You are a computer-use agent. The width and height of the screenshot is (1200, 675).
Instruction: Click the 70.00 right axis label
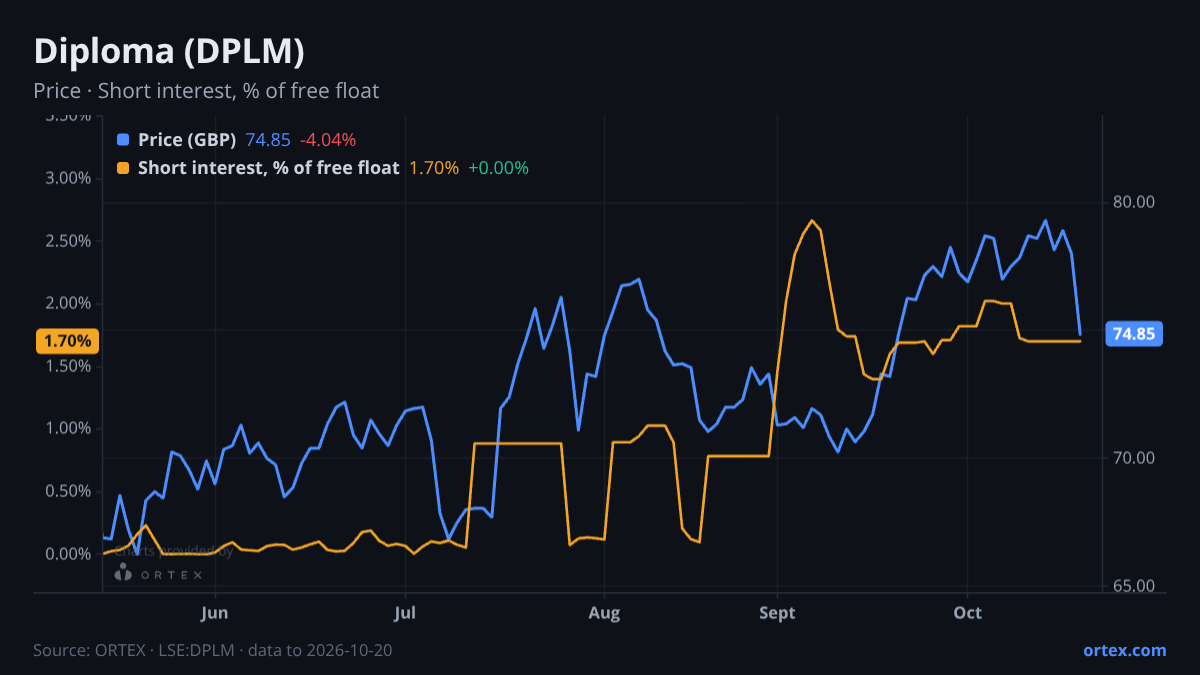[1134, 458]
